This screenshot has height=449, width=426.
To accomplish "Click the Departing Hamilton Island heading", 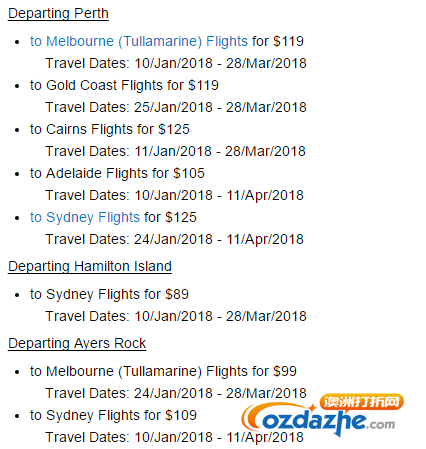I will (x=90, y=267).
